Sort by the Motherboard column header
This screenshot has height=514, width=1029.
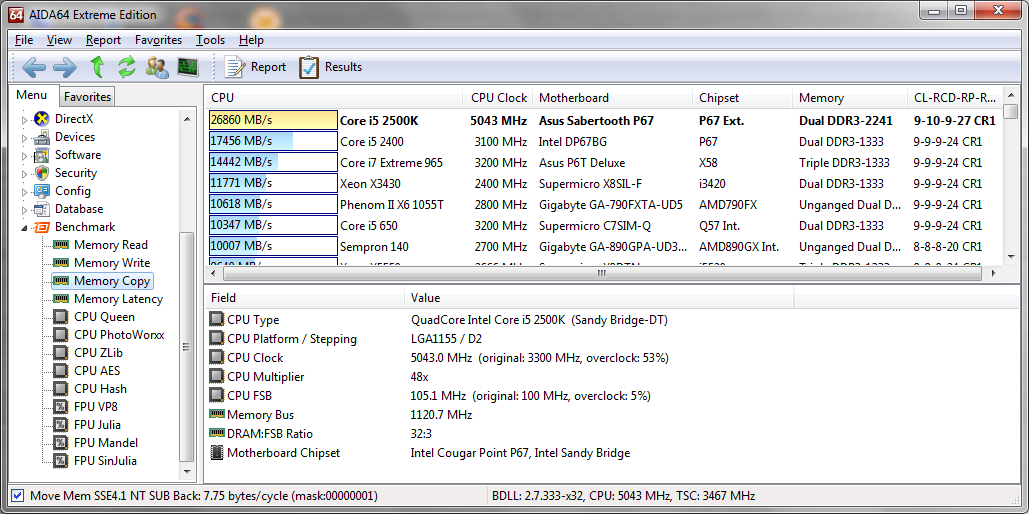click(612, 98)
